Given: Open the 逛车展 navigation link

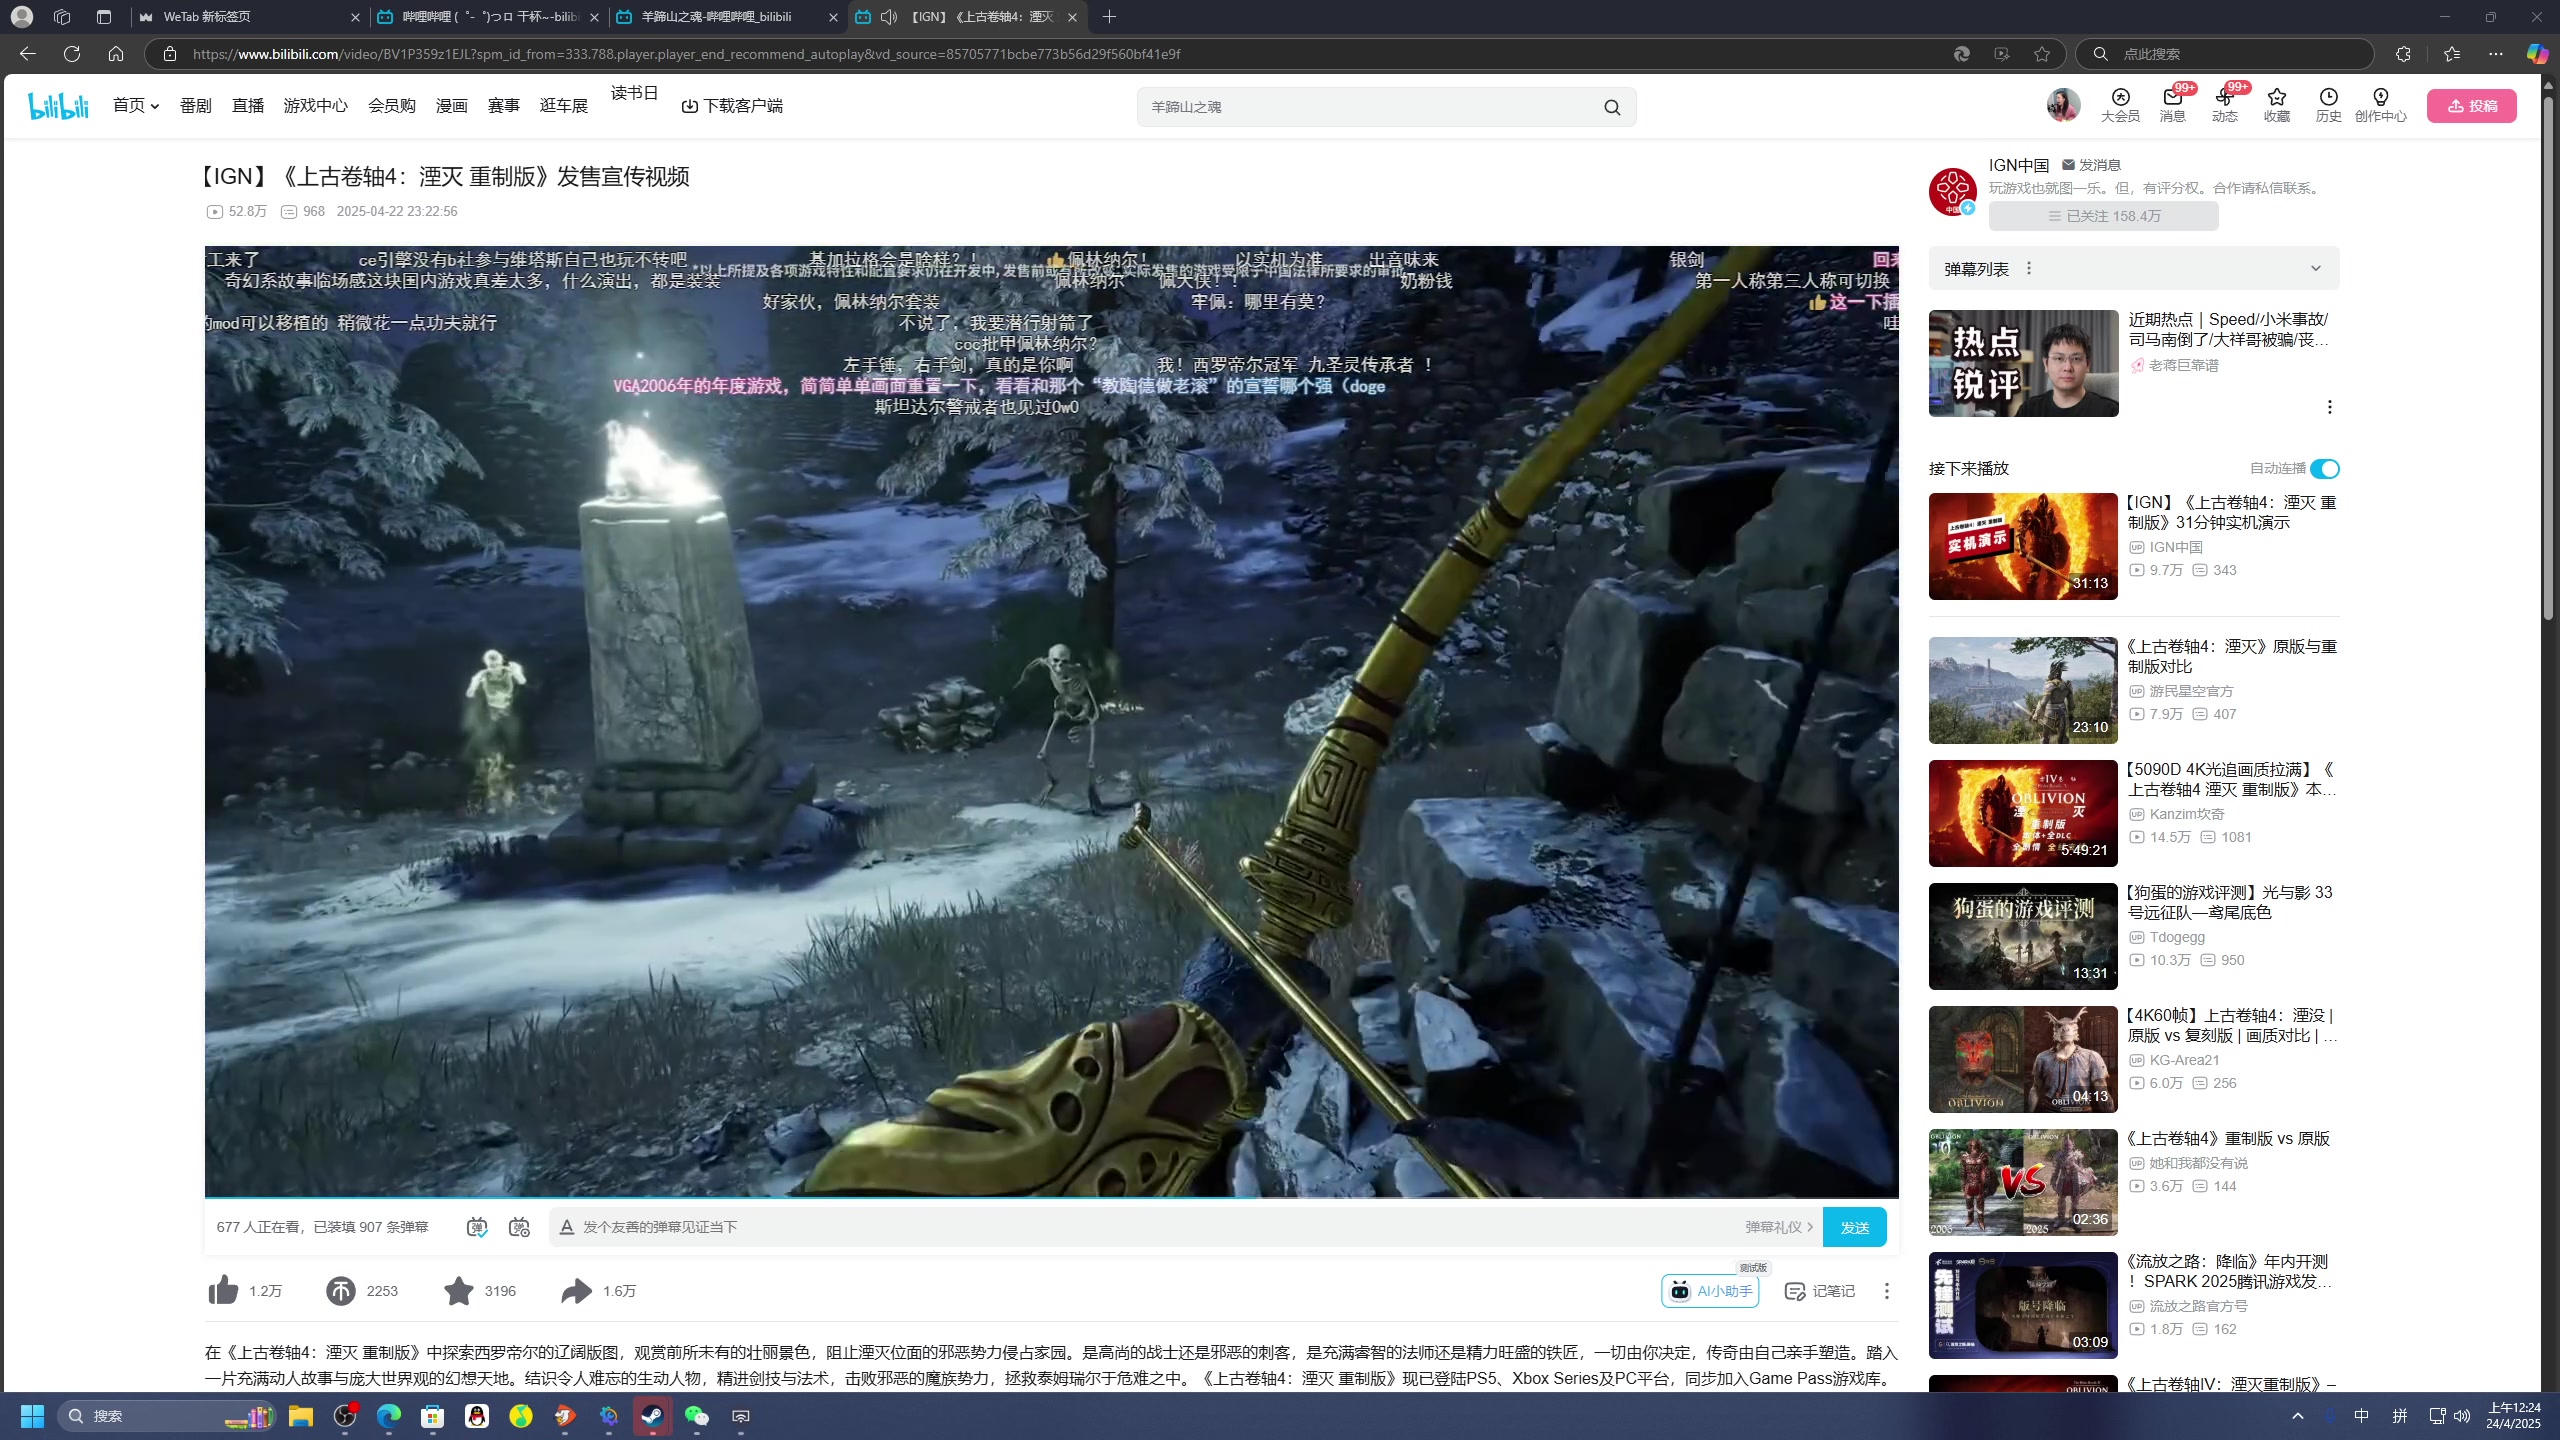Looking at the screenshot, I should click(564, 105).
